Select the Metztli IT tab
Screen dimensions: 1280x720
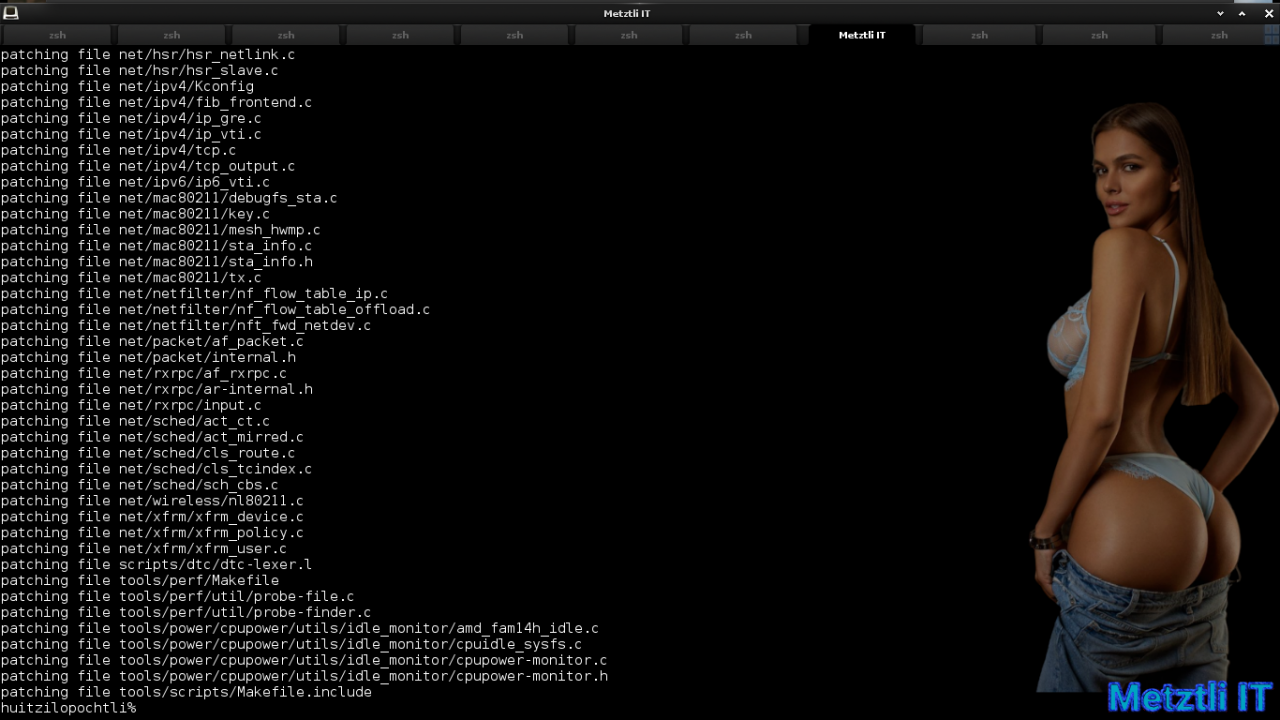(862, 35)
